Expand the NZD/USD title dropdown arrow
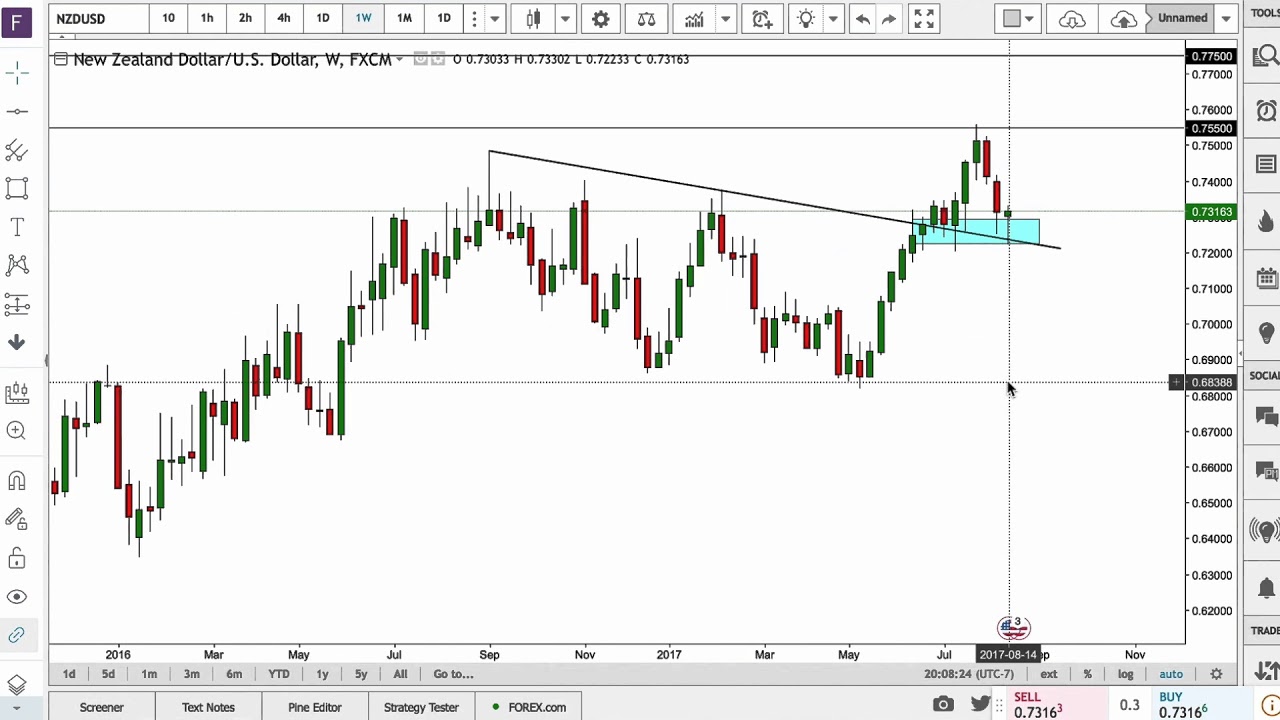The image size is (1280, 720). point(399,60)
